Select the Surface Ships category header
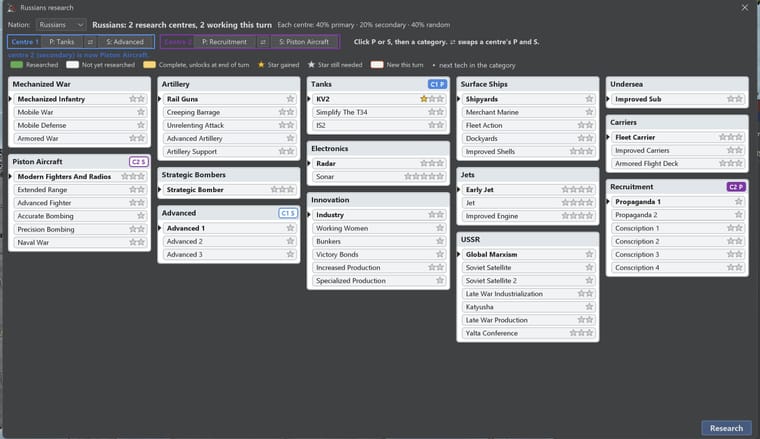 pyautogui.click(x=528, y=84)
